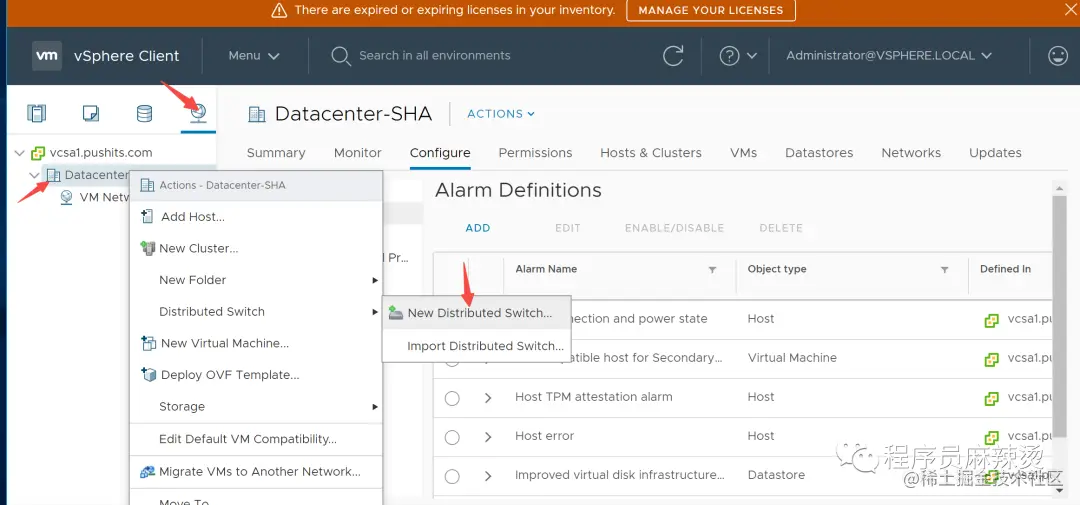Click vCenter icon in Host error row
This screenshot has width=1080, height=505.
point(991,437)
